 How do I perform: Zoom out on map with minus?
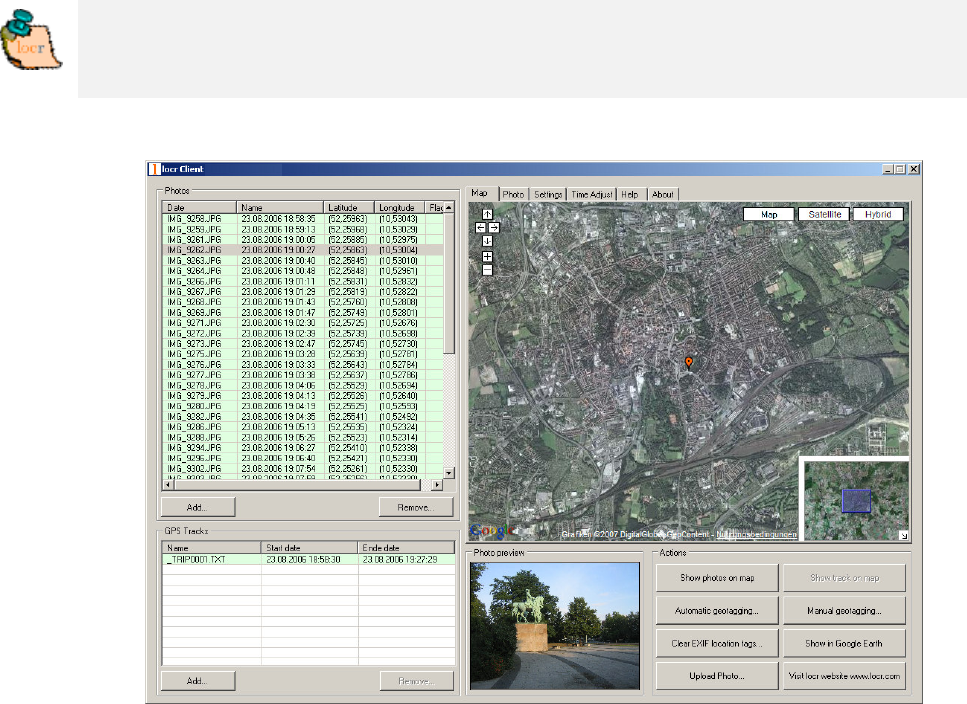coord(487,269)
